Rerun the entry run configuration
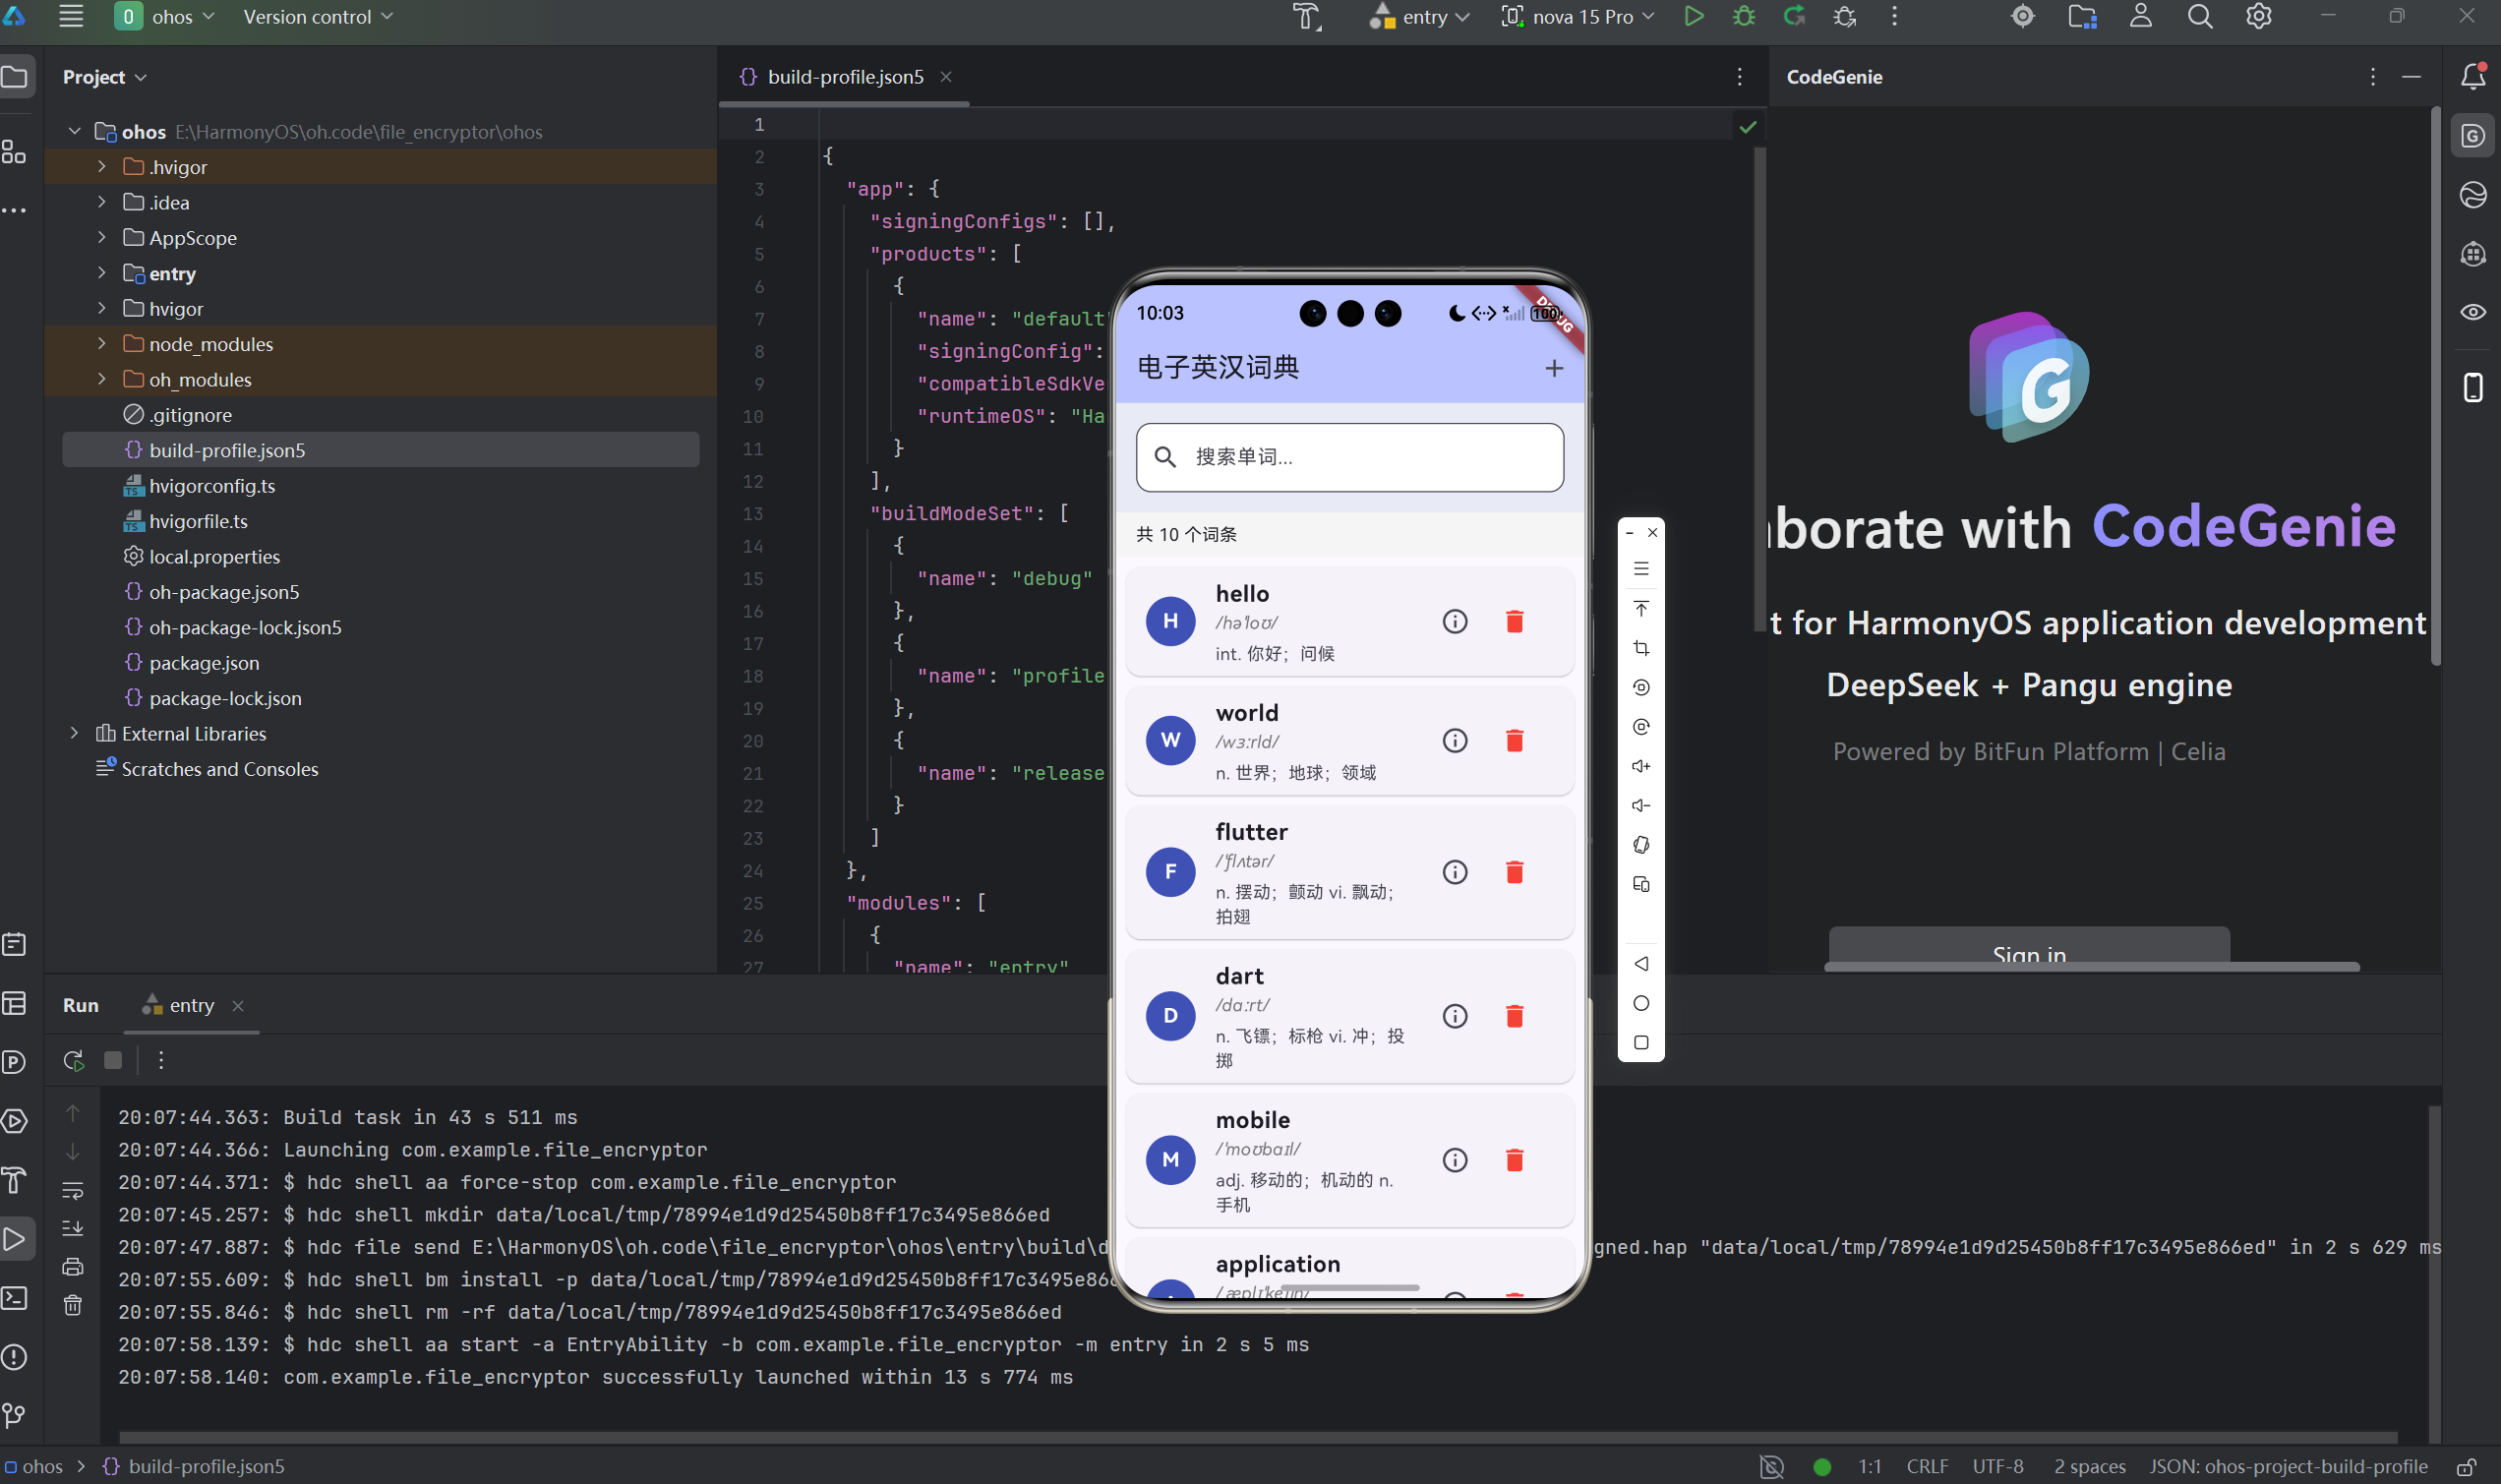The width and height of the screenshot is (2501, 1484). [x=73, y=1060]
